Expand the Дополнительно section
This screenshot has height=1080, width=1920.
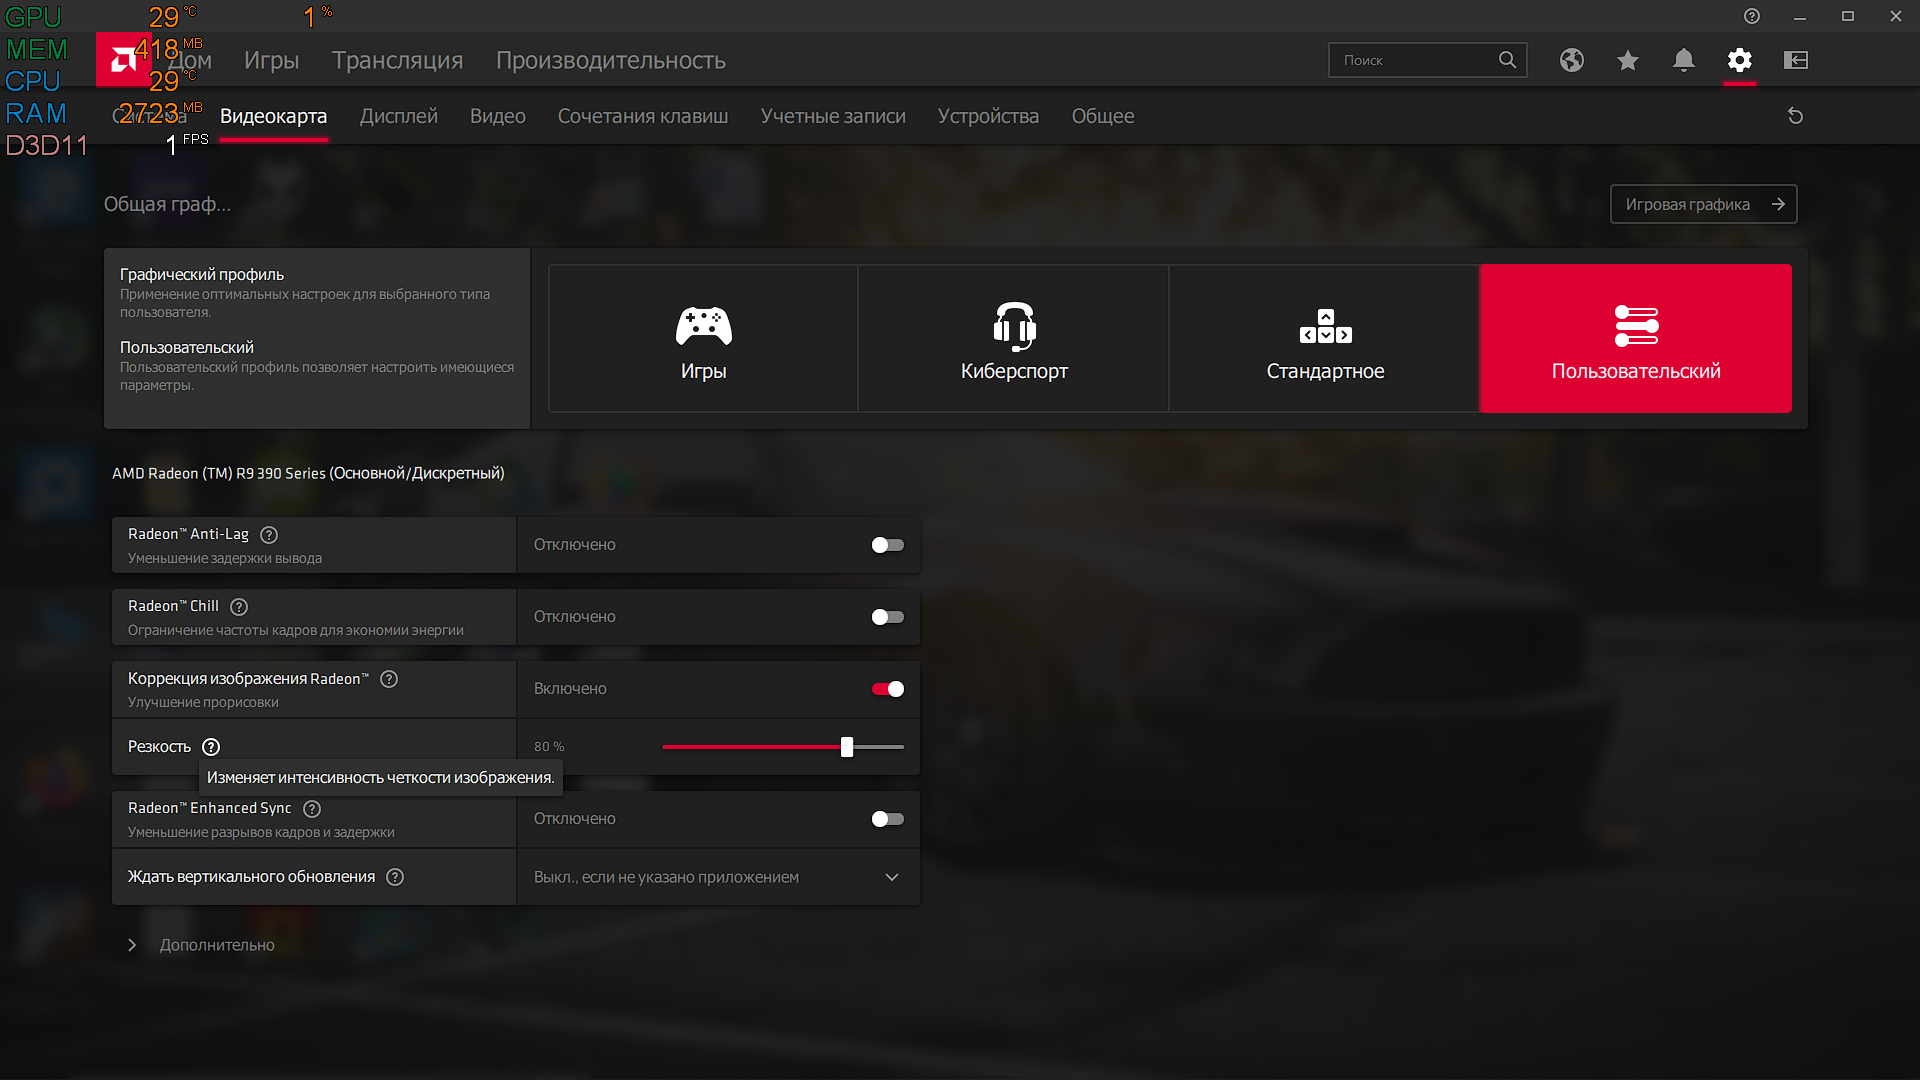coord(216,945)
